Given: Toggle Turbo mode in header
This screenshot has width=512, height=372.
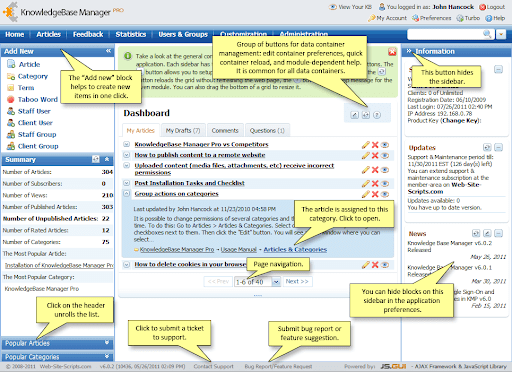Looking at the screenshot, I should pyautogui.click(x=468, y=18).
